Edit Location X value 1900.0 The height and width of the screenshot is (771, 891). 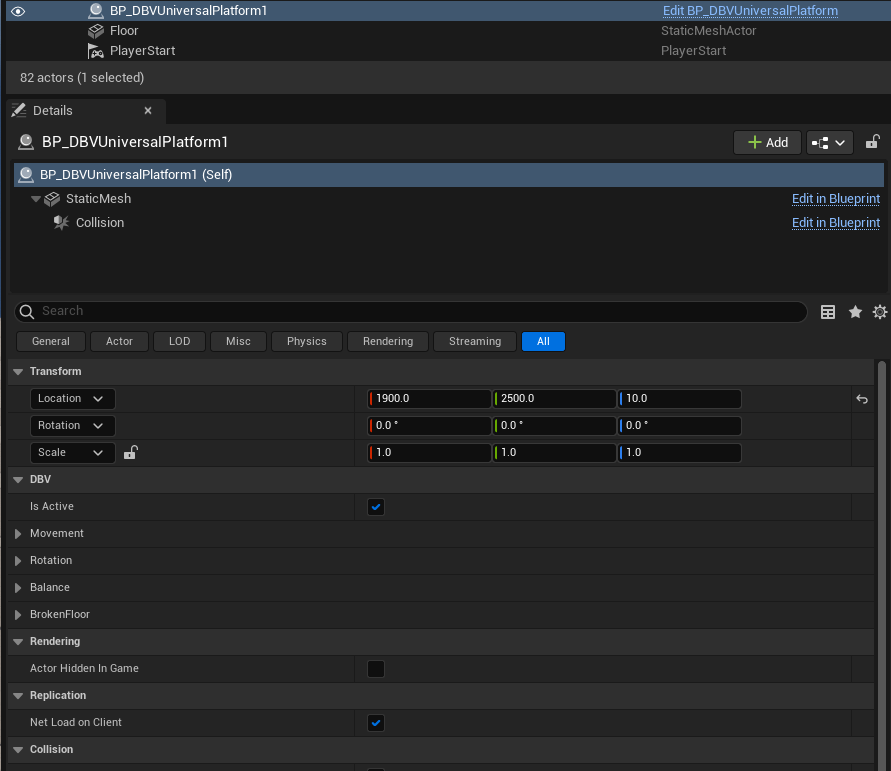pyautogui.click(x=429, y=399)
